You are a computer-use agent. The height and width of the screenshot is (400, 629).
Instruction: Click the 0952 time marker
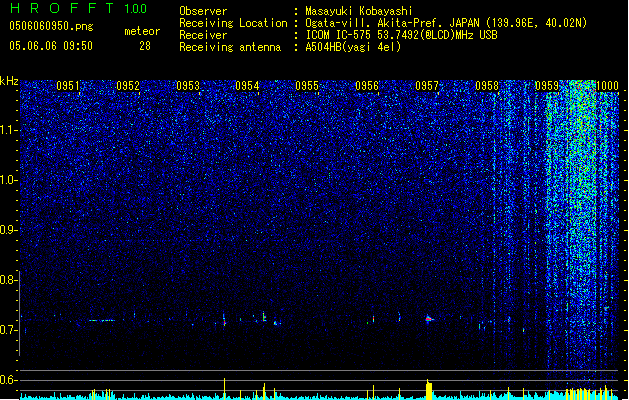(x=128, y=86)
